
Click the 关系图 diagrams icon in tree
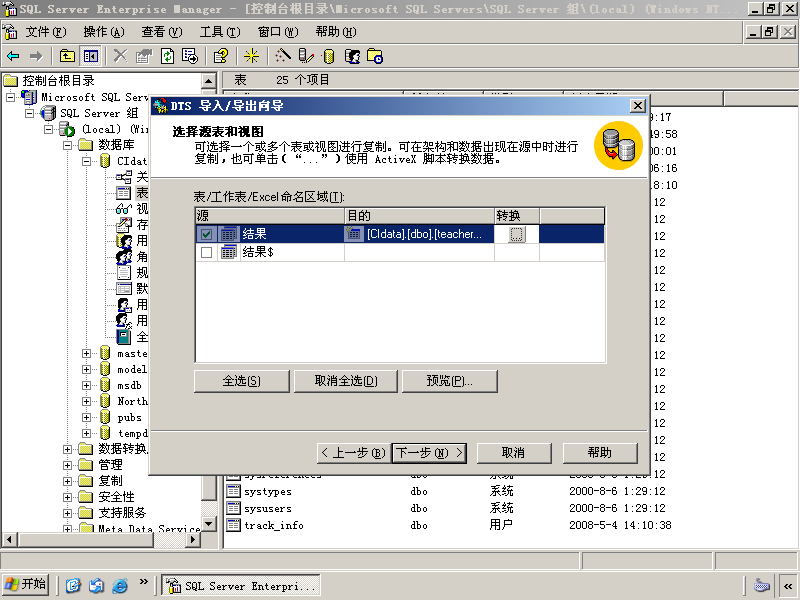[x=124, y=177]
